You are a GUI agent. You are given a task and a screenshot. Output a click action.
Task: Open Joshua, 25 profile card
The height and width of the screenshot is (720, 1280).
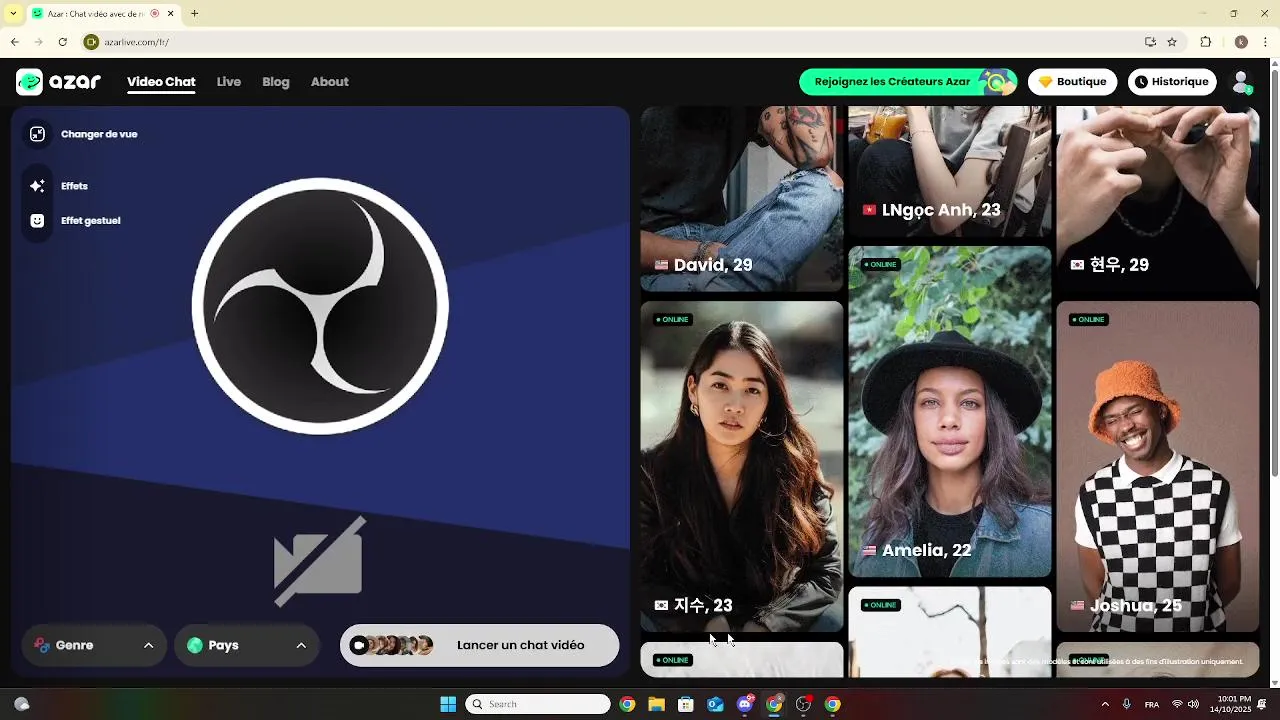click(x=1158, y=466)
